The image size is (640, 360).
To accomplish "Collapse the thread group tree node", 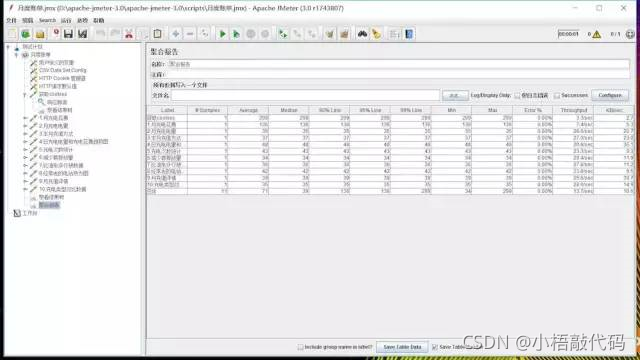I will point(16,55).
